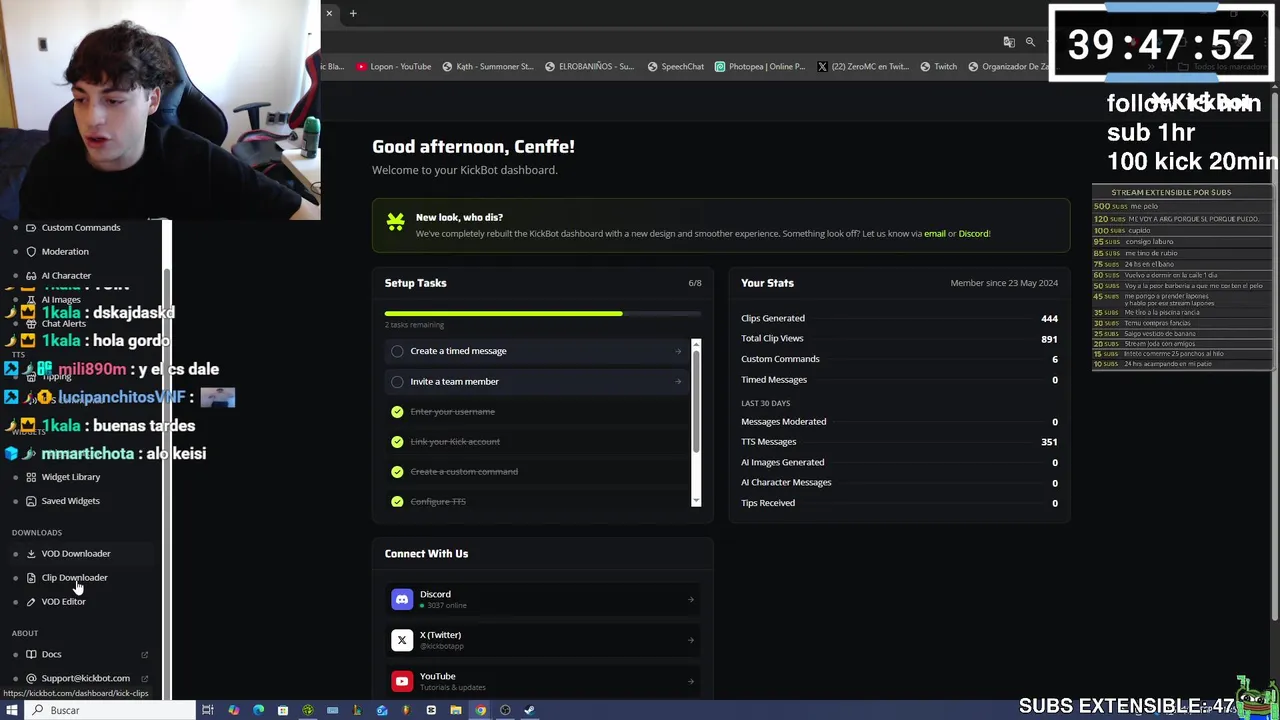Click the Discord link in the announcement banner

973,233
